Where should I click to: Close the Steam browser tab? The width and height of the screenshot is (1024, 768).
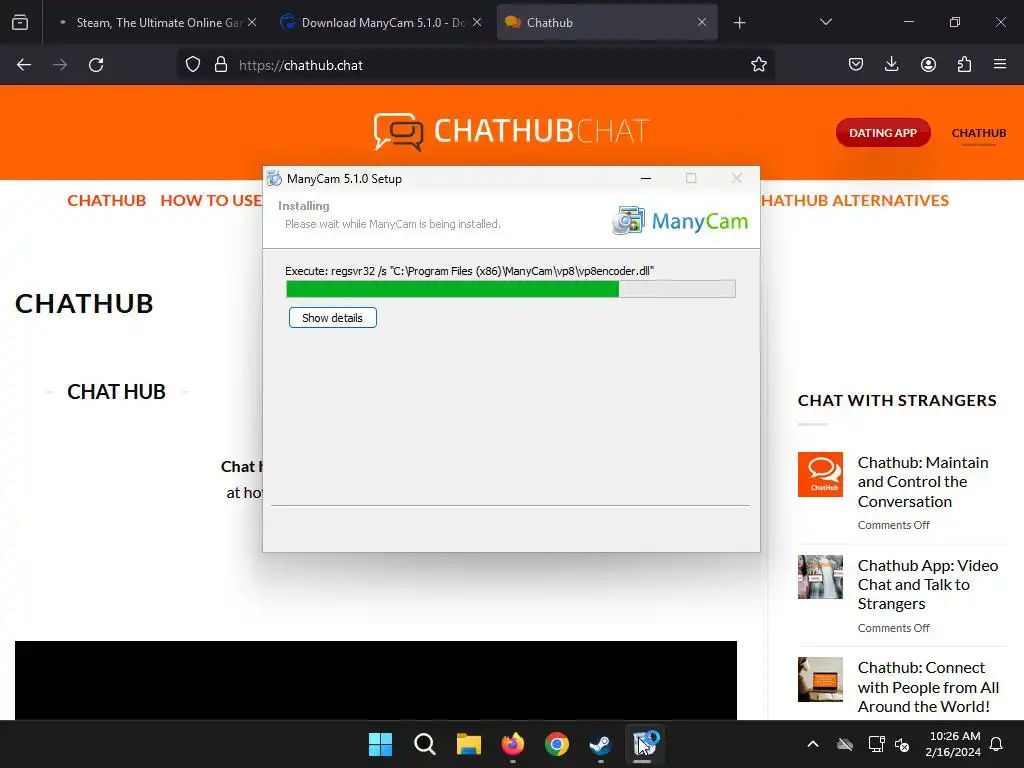[x=252, y=23]
